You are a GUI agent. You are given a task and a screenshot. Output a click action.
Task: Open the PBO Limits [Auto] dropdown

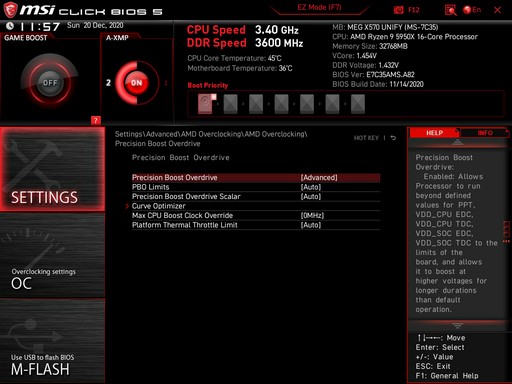click(x=256, y=187)
